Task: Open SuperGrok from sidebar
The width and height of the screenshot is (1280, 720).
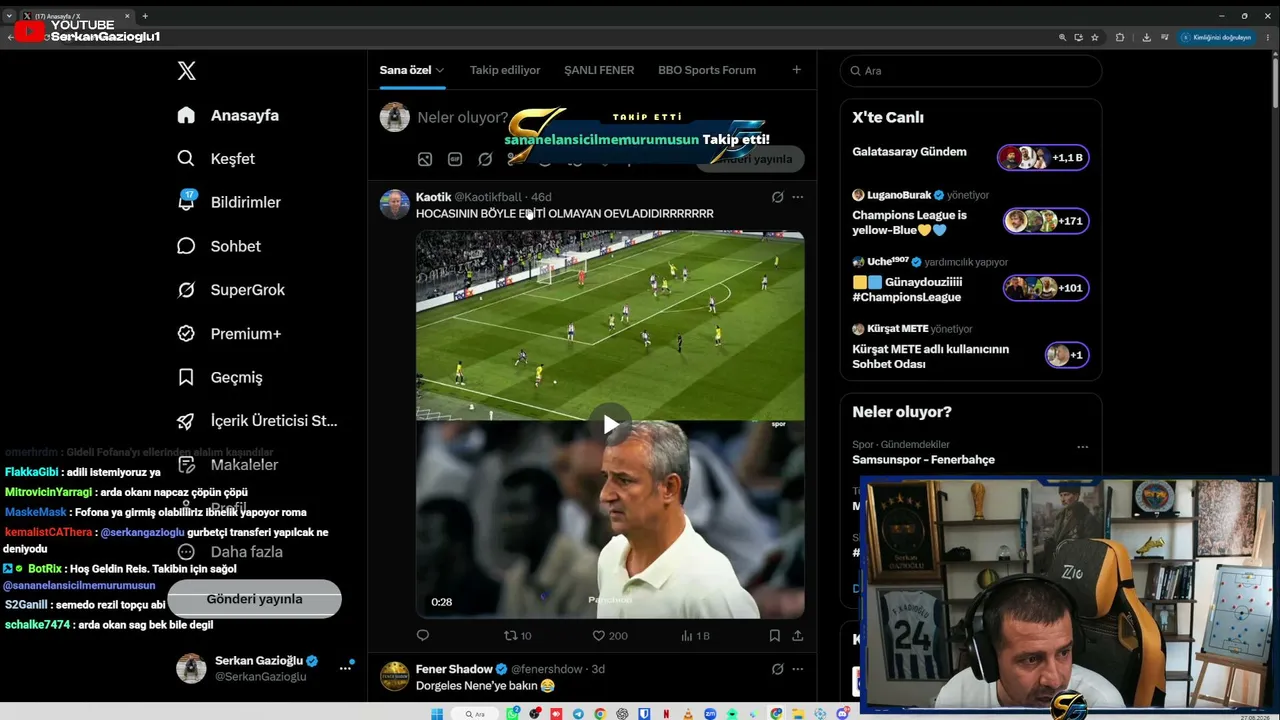Action: tap(231, 290)
